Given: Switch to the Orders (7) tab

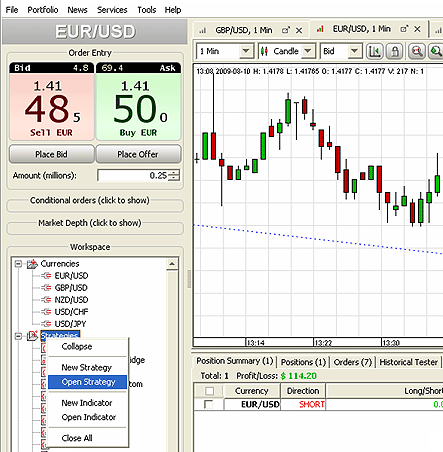Looking at the screenshot, I should (x=352, y=362).
